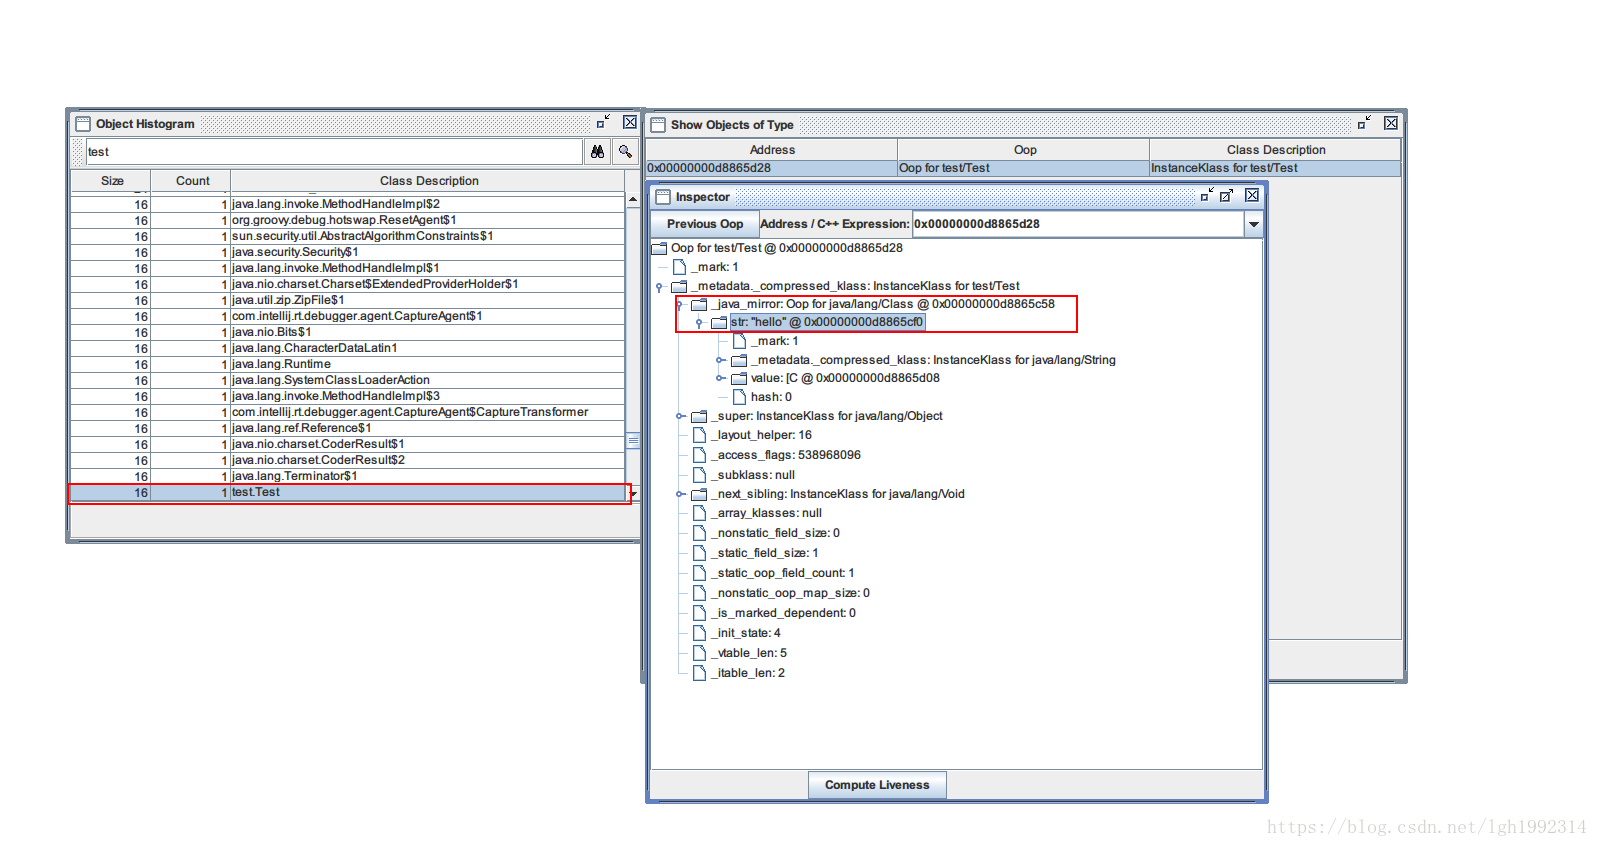Click the Oop column header
The height and width of the screenshot is (847, 1598).
pos(1024,150)
